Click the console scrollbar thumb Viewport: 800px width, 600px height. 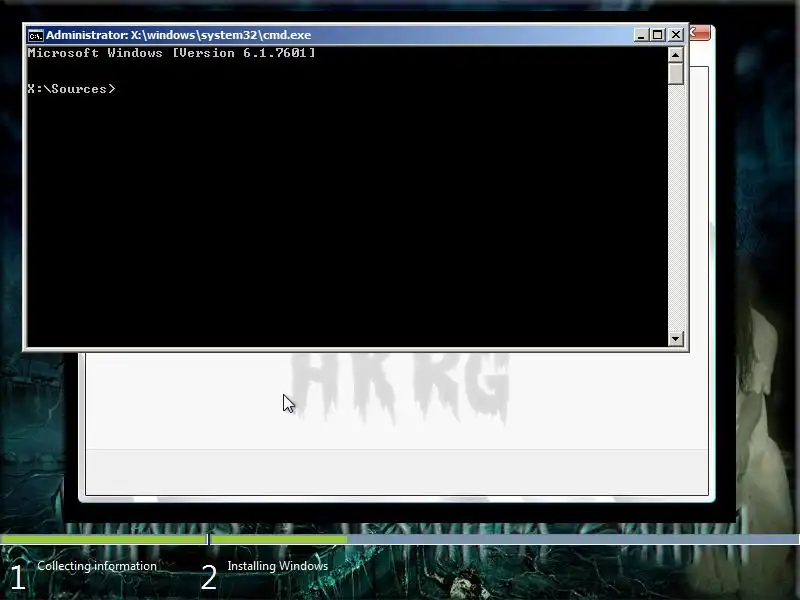[x=676, y=73]
